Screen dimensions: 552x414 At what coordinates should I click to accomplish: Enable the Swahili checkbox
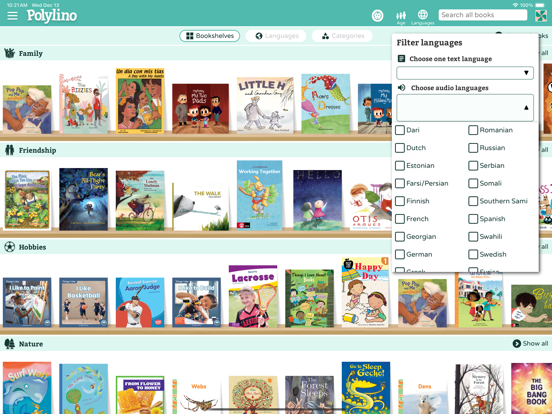pyautogui.click(x=473, y=237)
